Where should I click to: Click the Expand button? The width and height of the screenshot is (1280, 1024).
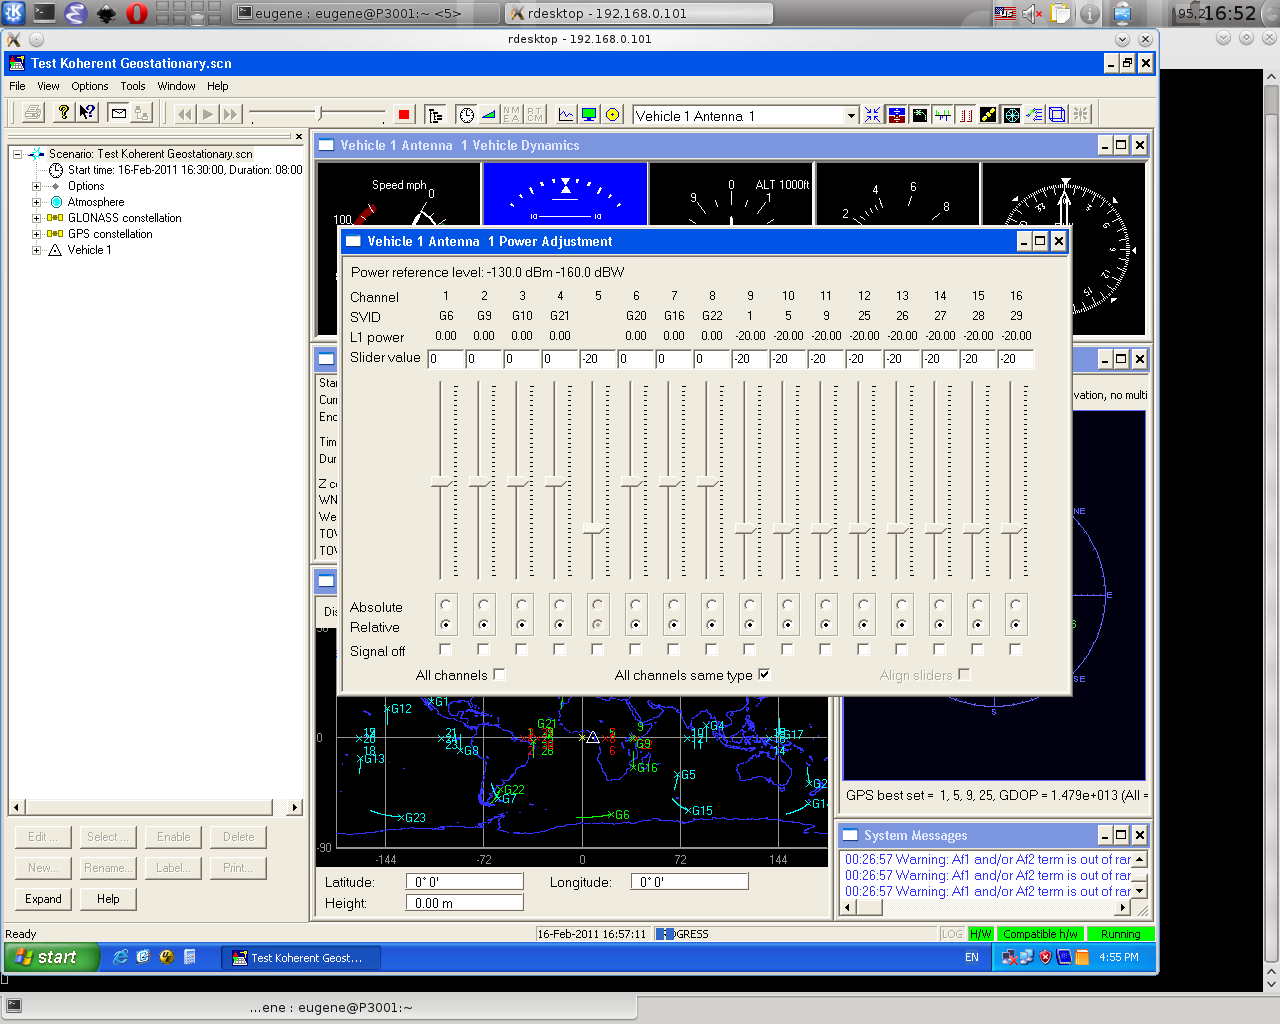click(43, 899)
